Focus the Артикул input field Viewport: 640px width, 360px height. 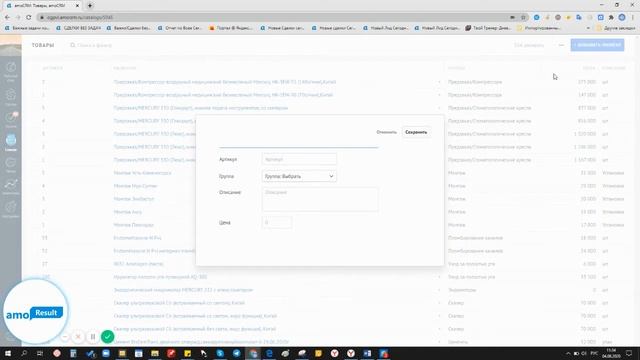[x=299, y=159]
